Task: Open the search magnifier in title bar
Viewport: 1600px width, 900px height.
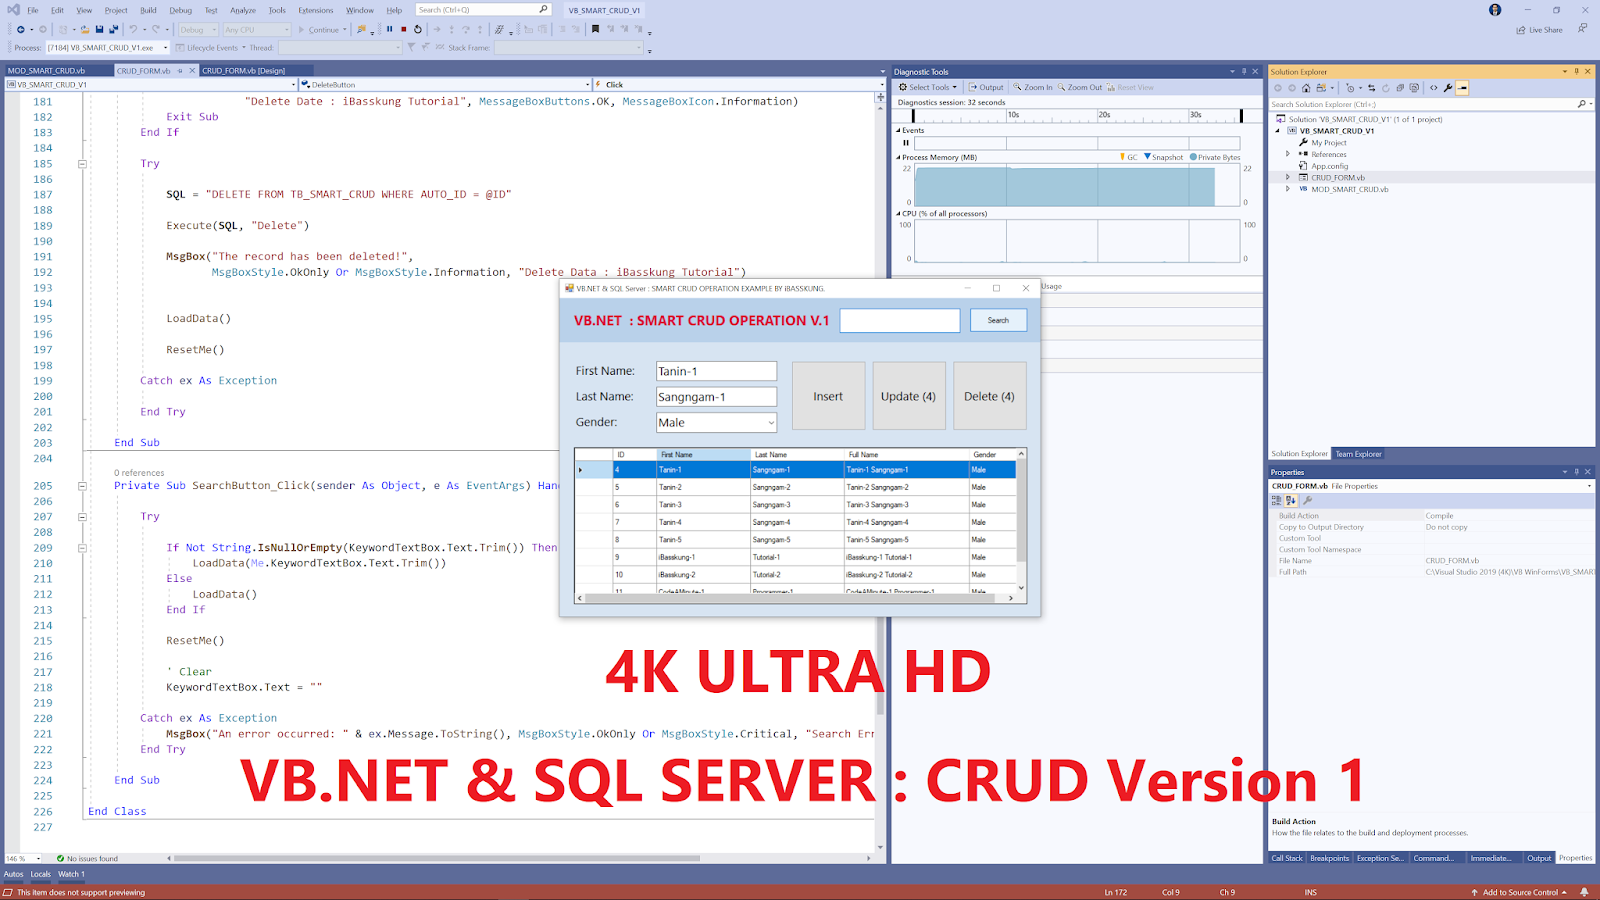Action: tap(544, 10)
